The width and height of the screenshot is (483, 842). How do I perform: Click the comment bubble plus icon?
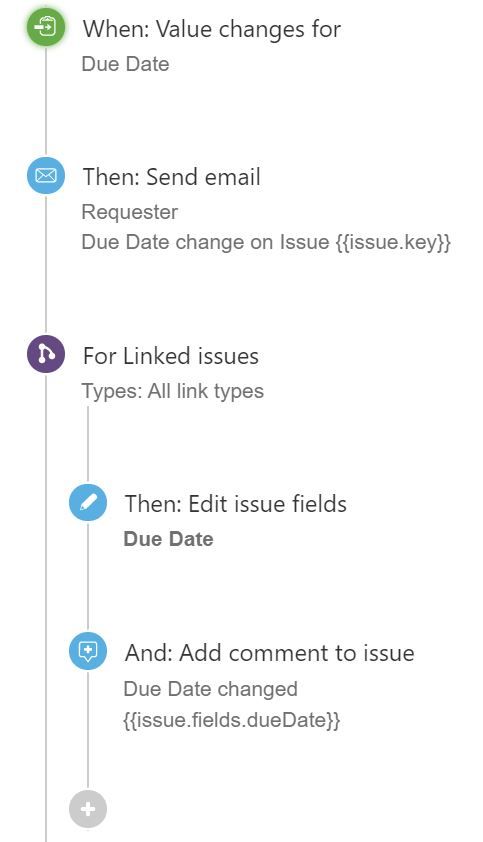pos(88,651)
